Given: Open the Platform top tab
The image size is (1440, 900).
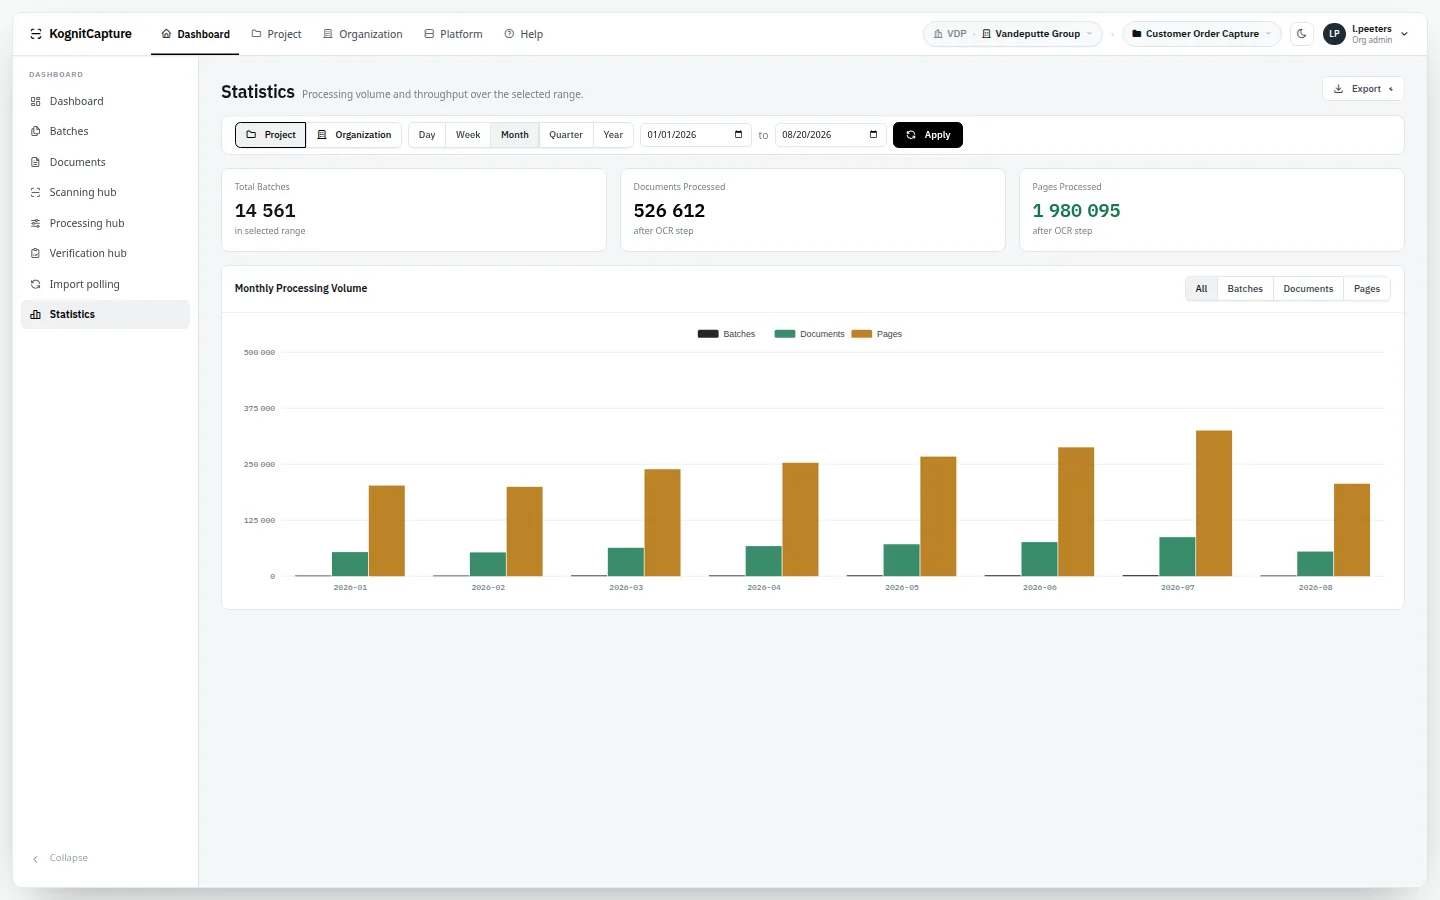Looking at the screenshot, I should click(453, 34).
